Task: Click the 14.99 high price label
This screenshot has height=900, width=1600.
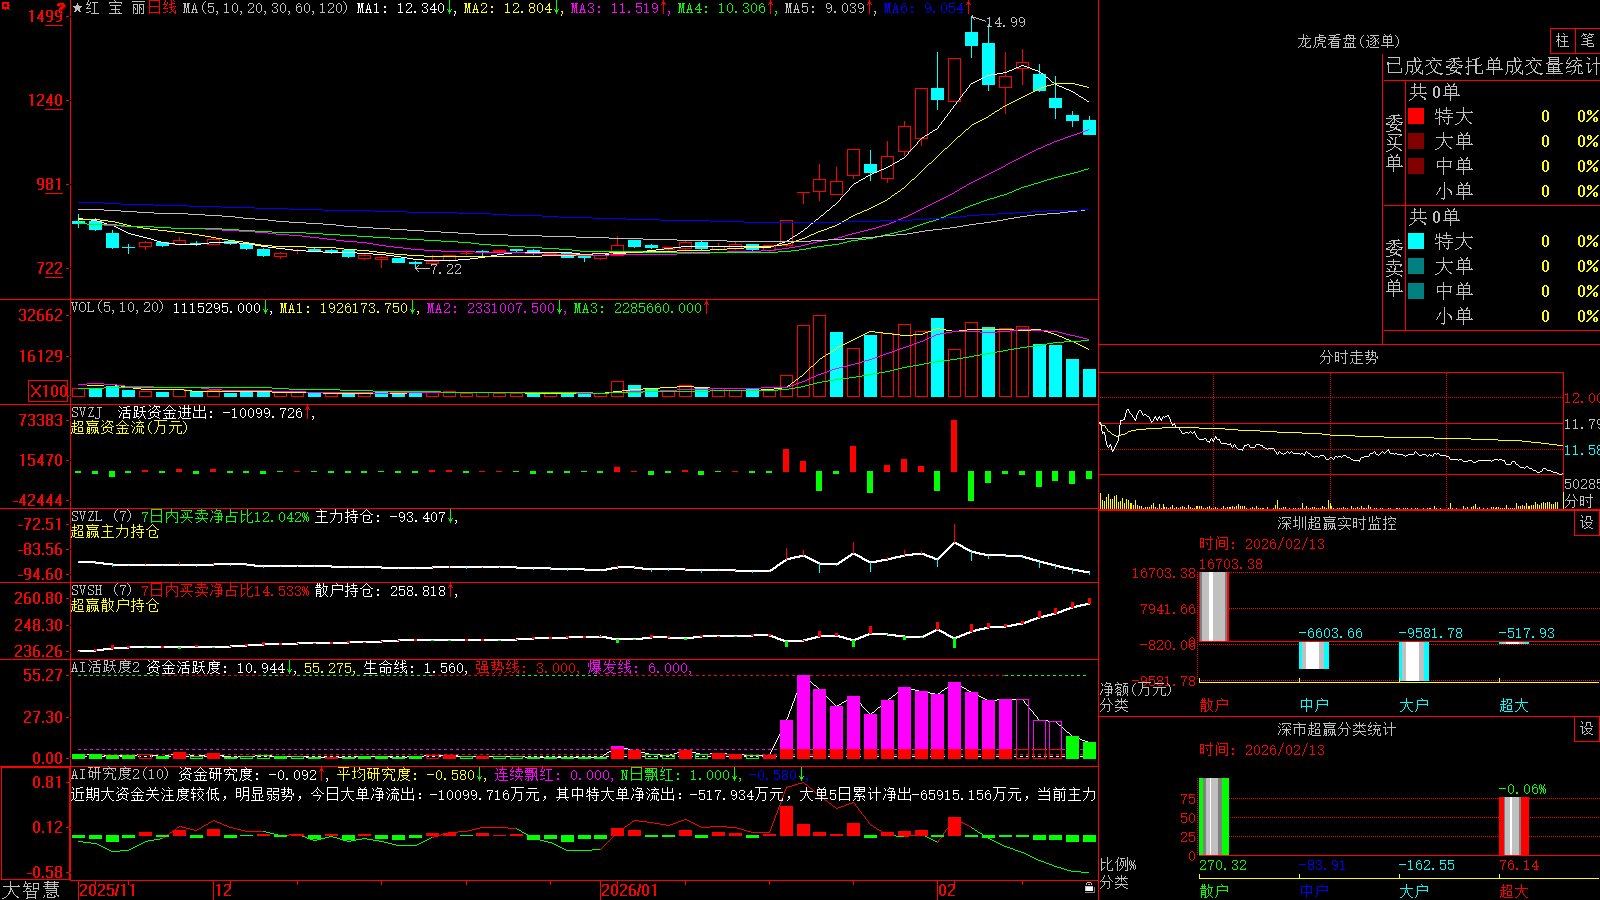Action: (x=1005, y=22)
